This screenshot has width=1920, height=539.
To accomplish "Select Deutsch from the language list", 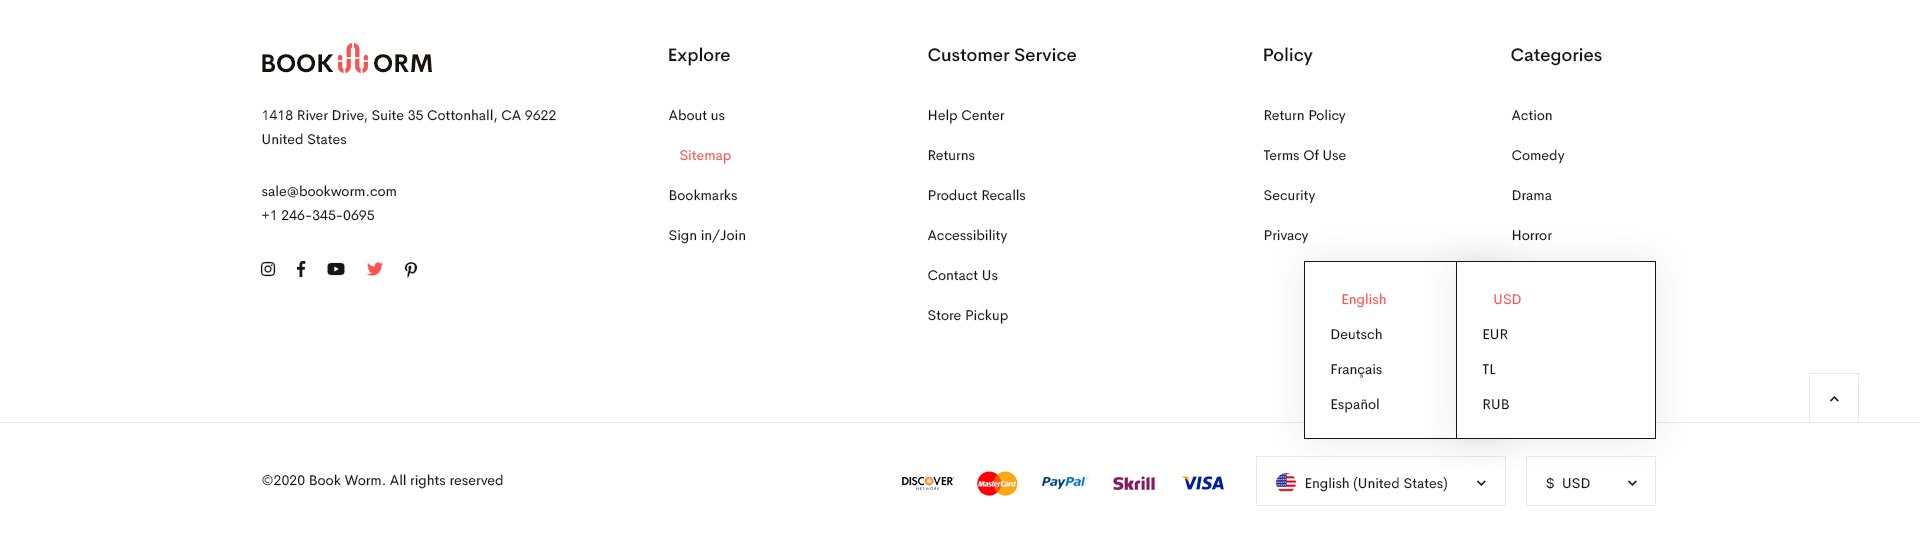I will click(x=1356, y=335).
